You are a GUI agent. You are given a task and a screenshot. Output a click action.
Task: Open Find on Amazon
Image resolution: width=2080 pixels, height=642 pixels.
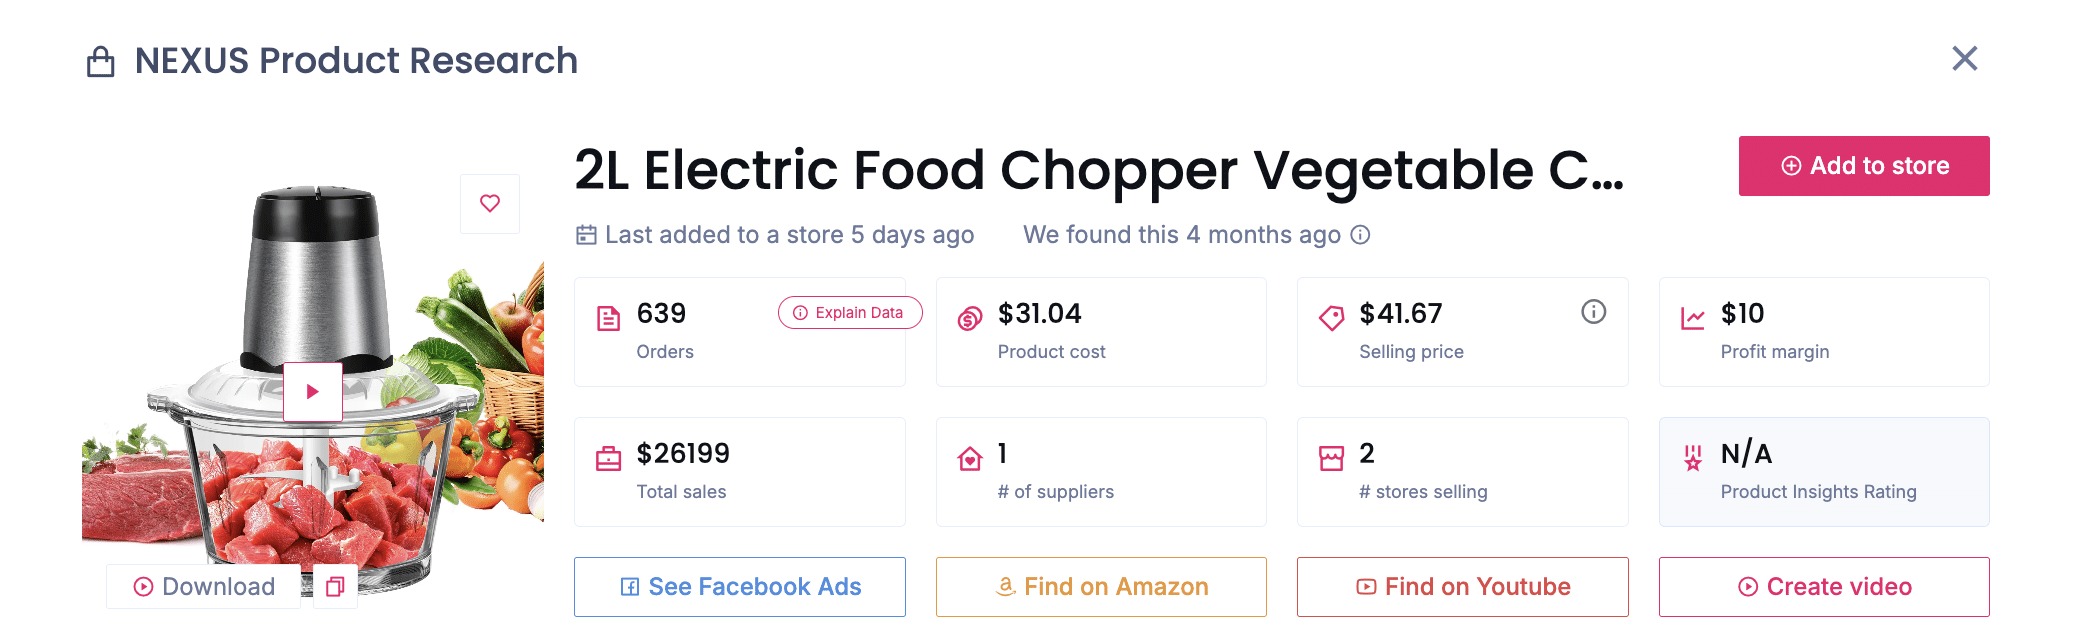point(1100,587)
